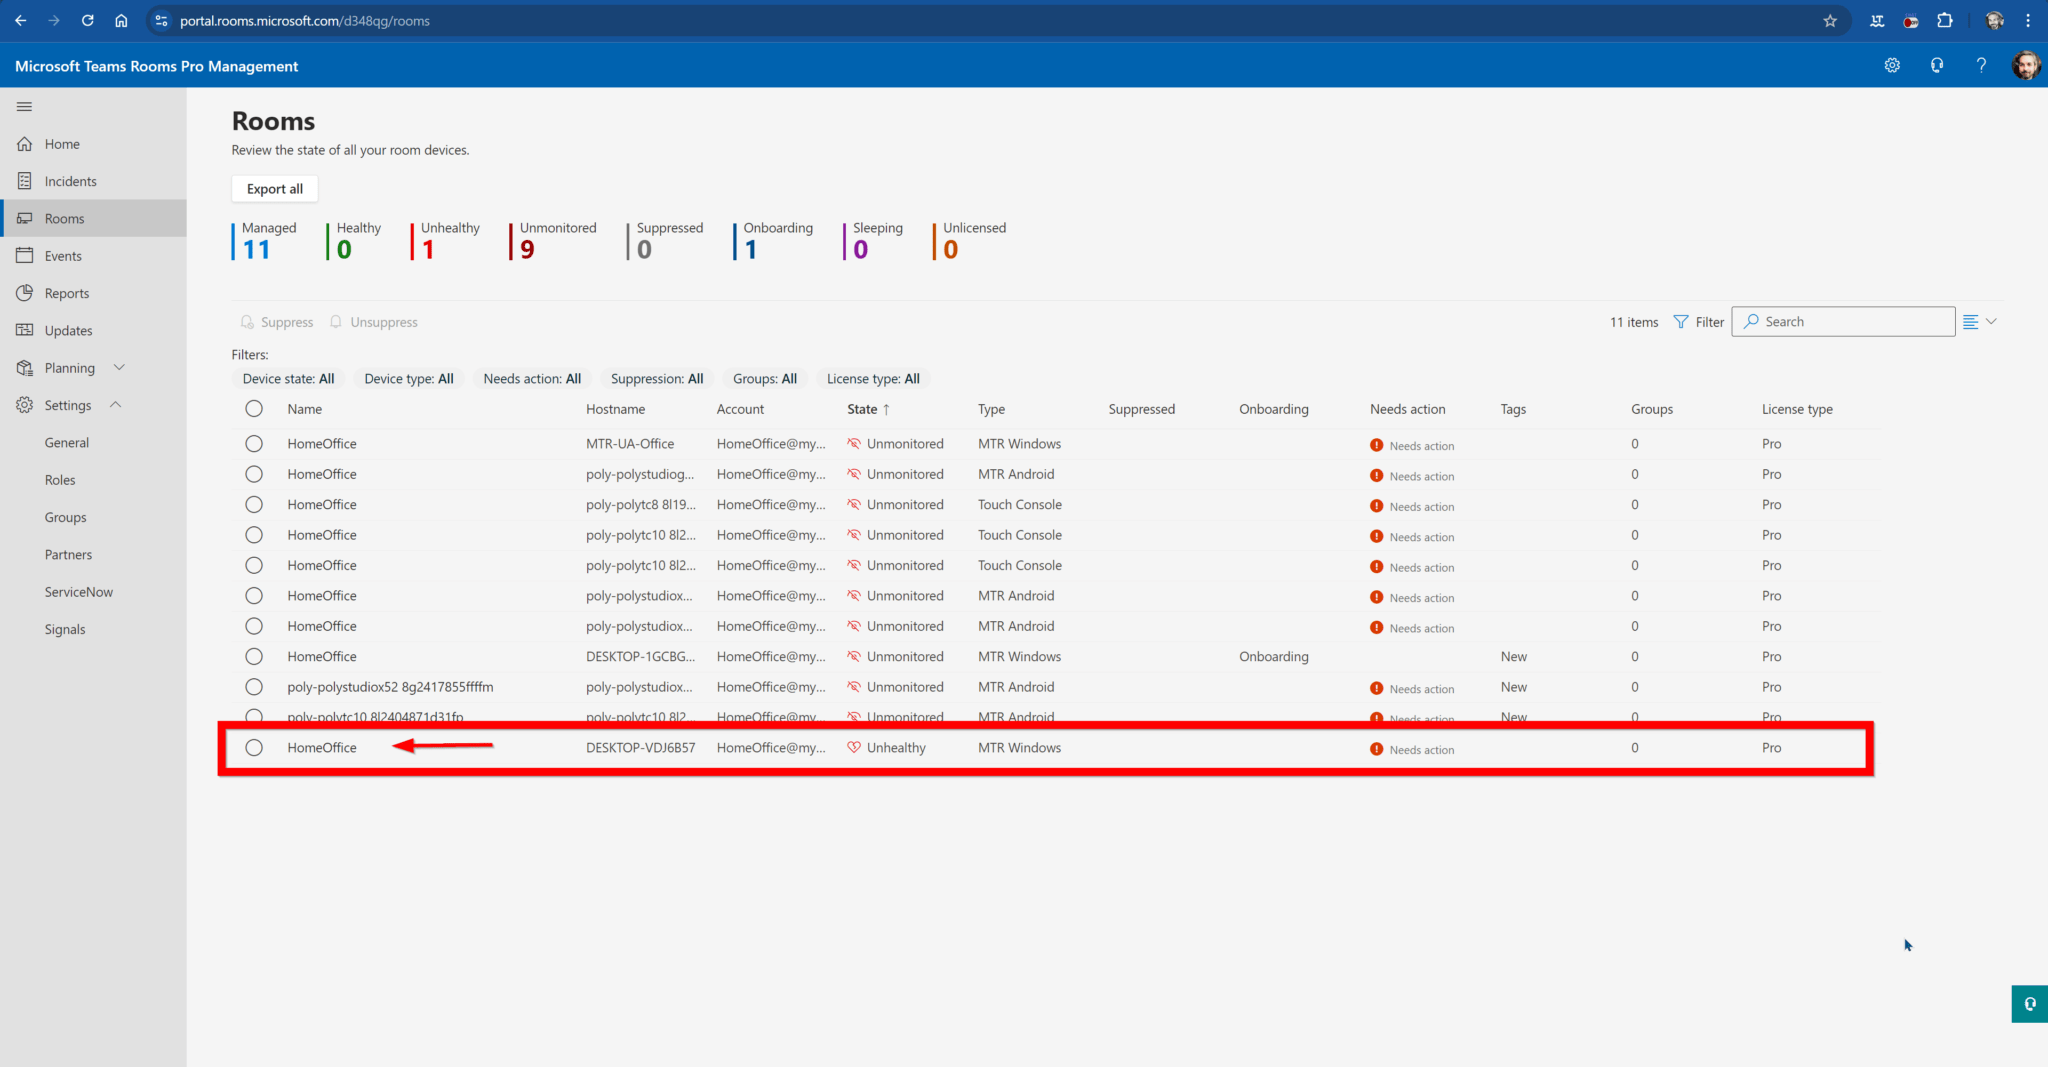Screen dimensions: 2048x1067
Task: Switch to the Rooms sidebar section
Action: tap(64, 218)
